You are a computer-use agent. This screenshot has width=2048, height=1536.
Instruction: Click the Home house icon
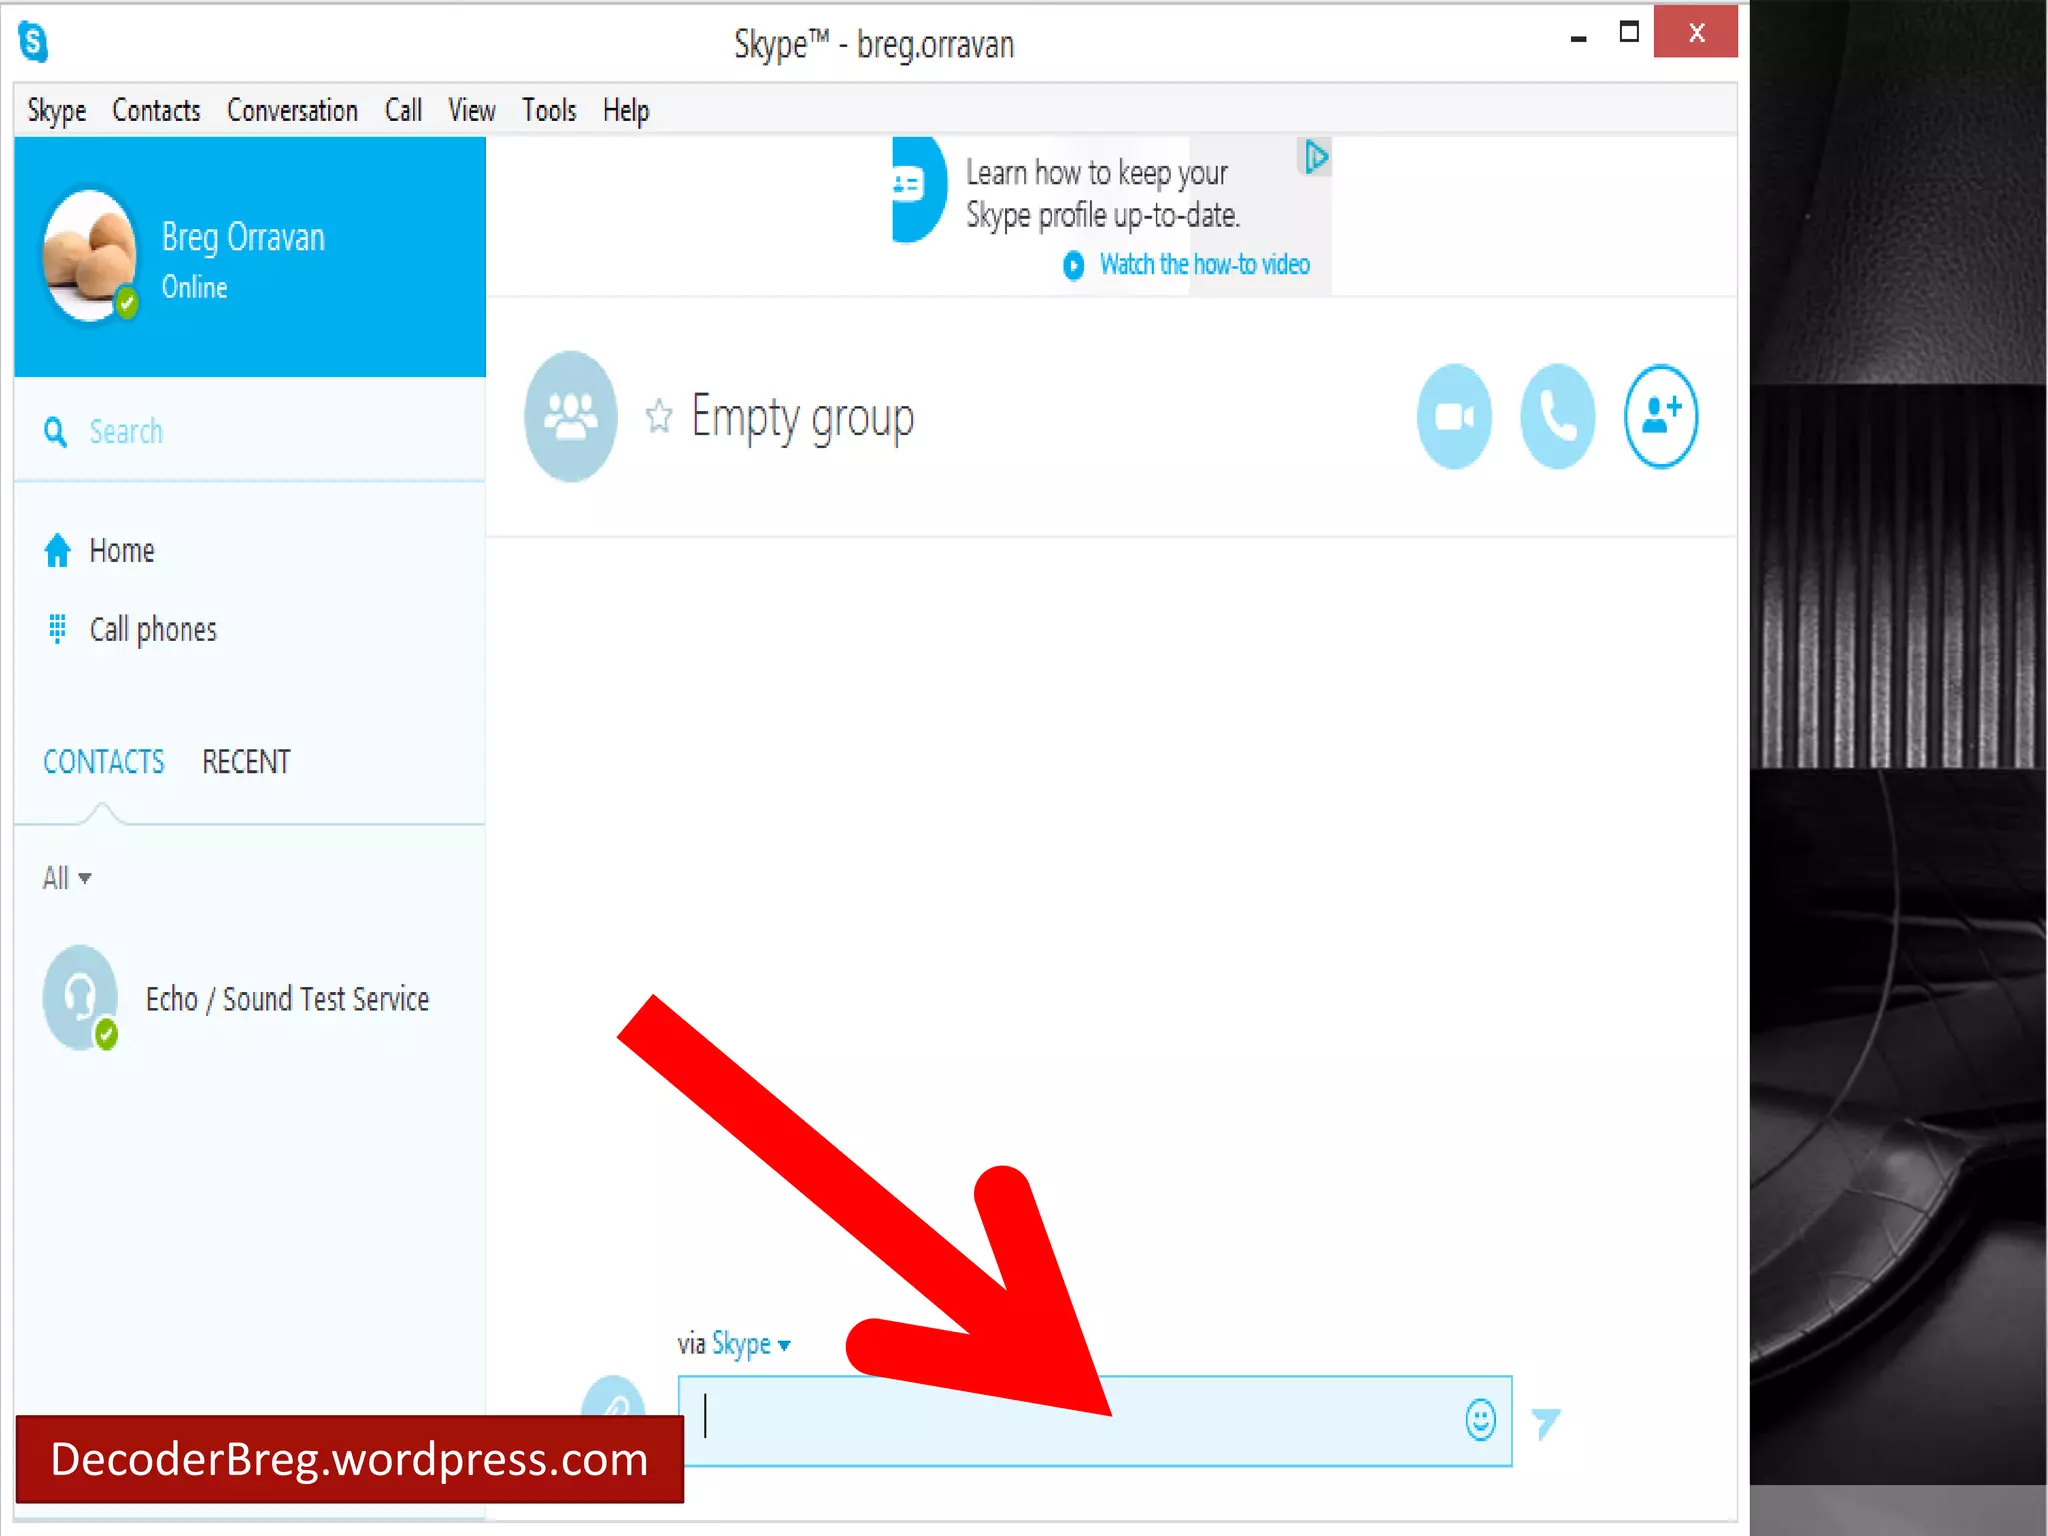pyautogui.click(x=57, y=550)
